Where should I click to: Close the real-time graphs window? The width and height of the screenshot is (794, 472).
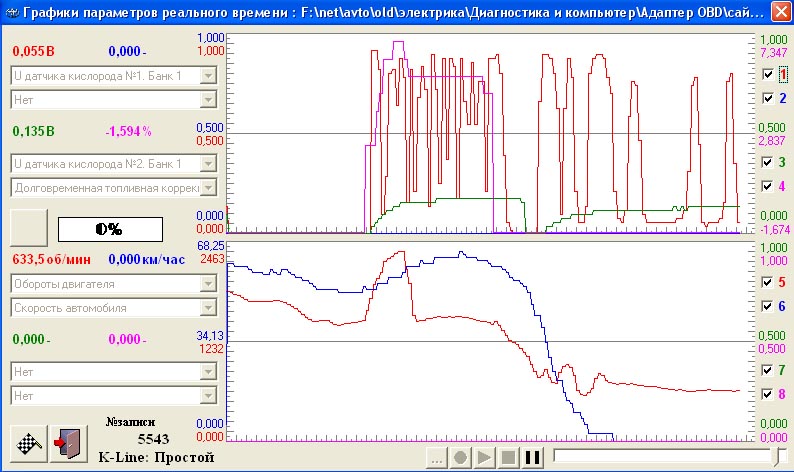780,13
